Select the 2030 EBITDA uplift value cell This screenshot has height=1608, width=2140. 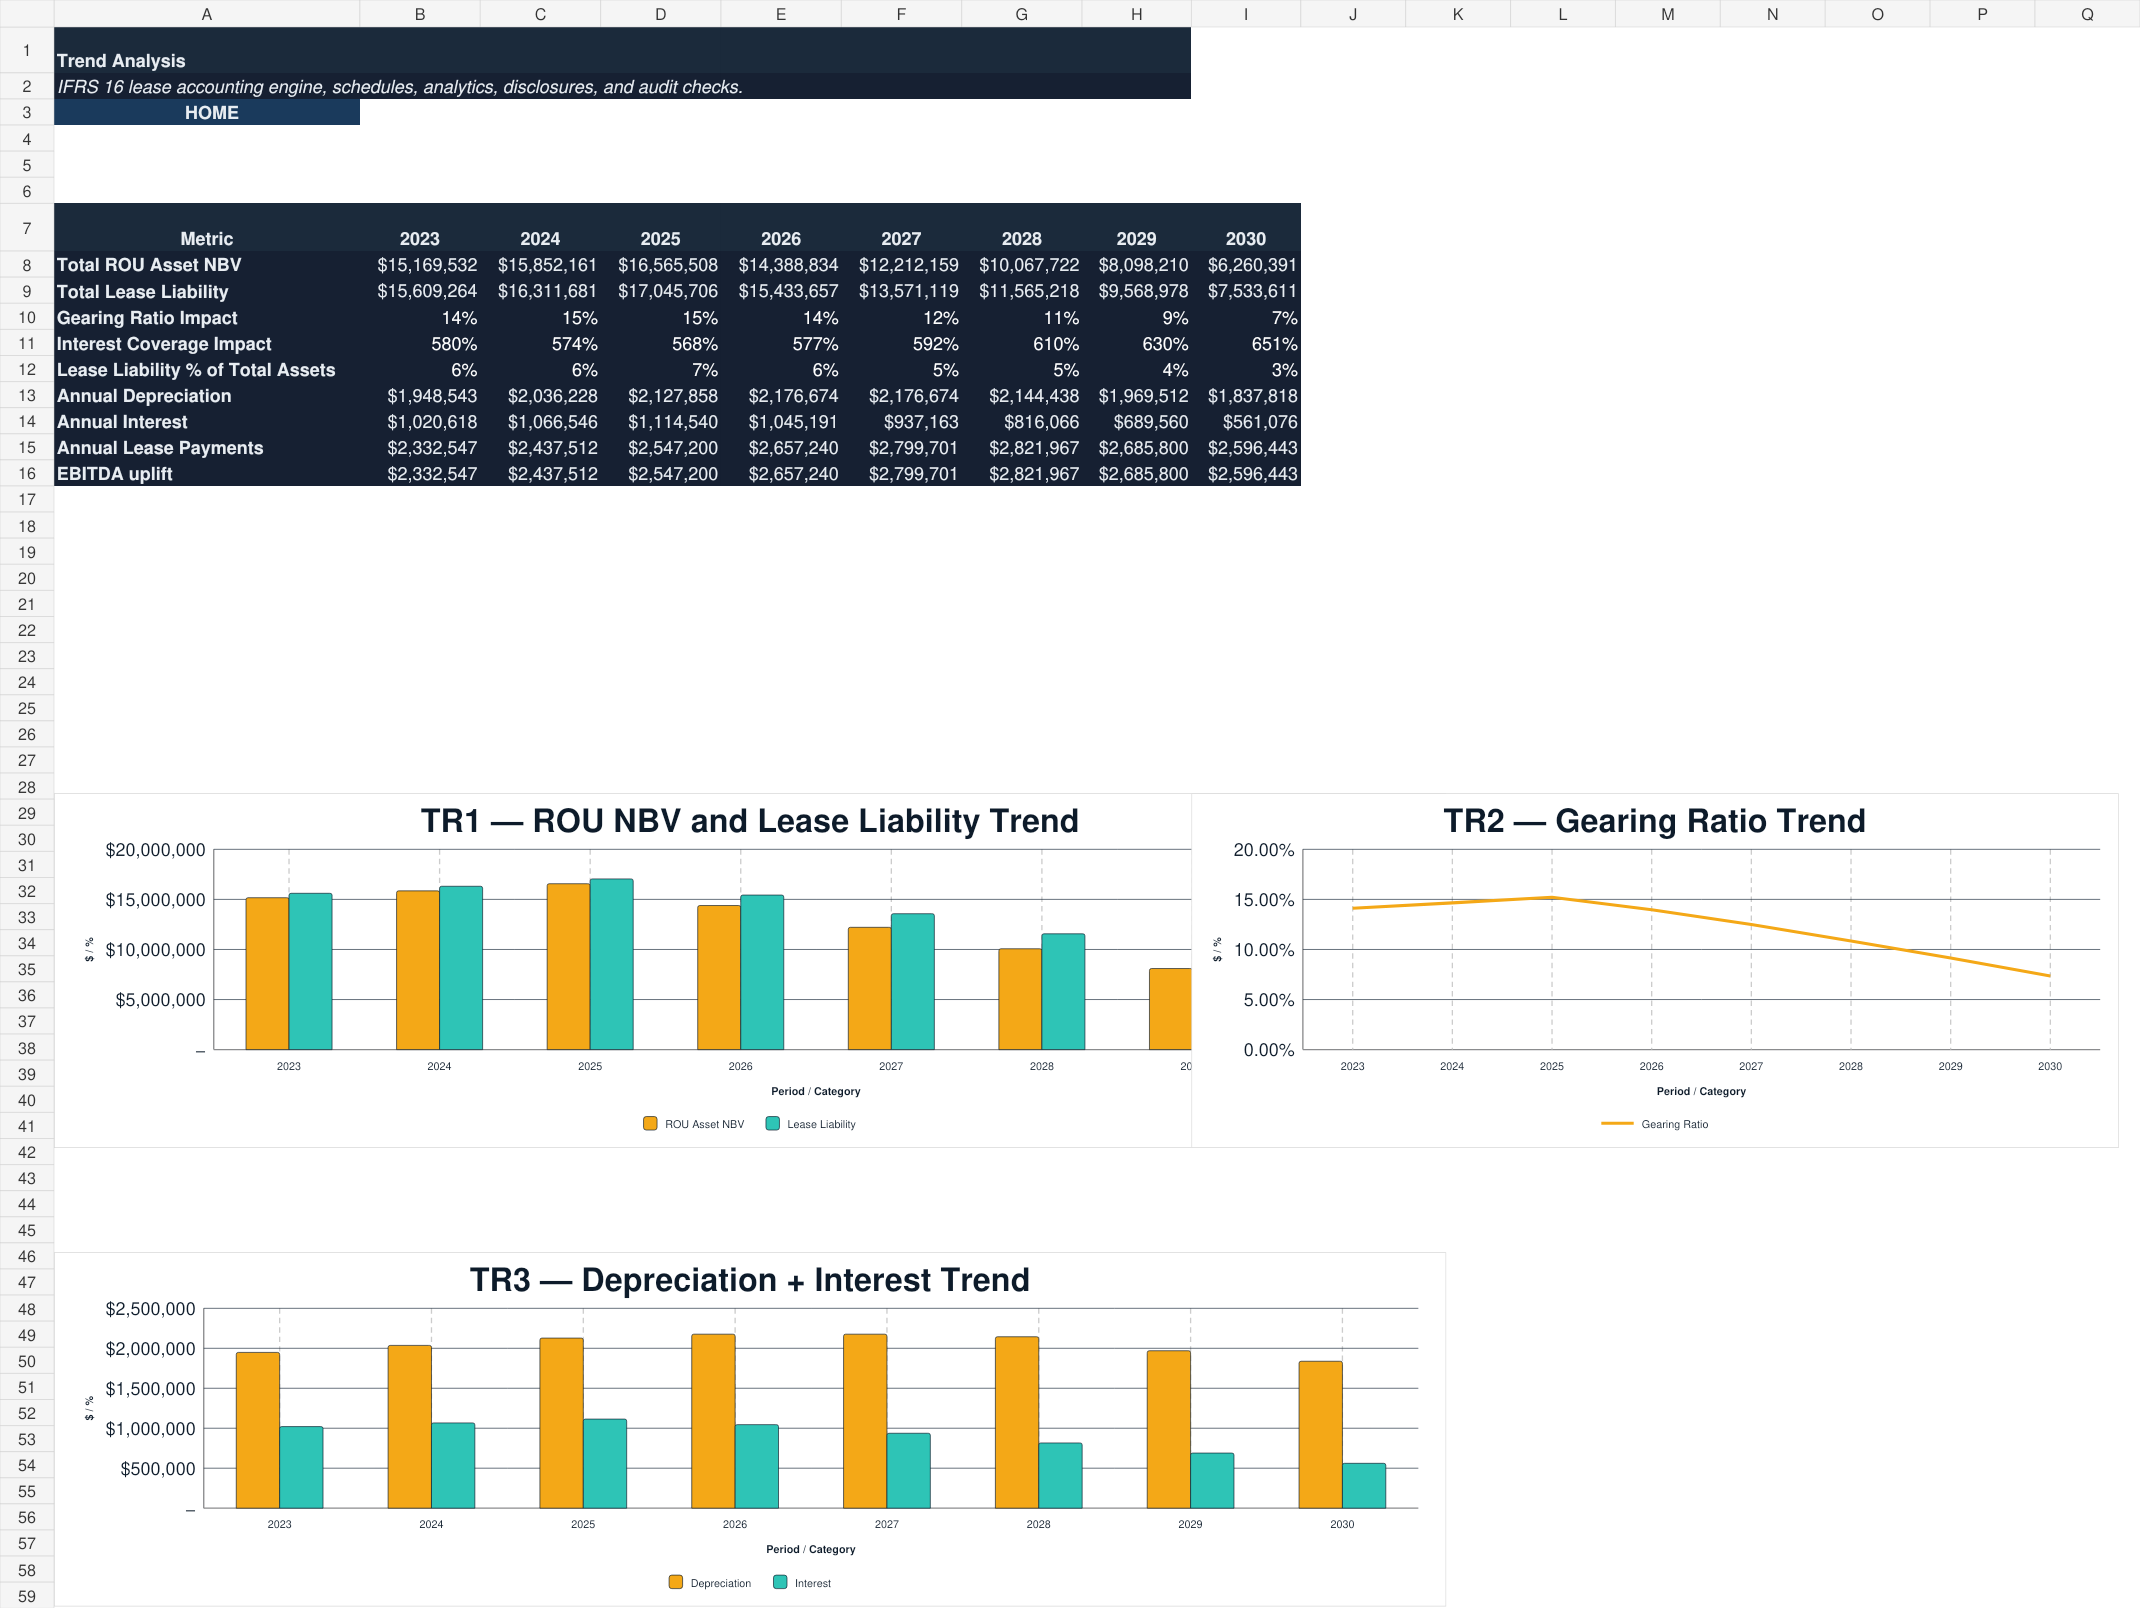(x=1246, y=474)
